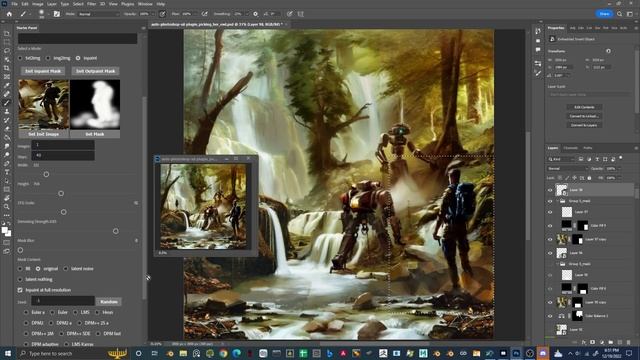Viewport: 640px width, 360px height.
Task: Open the Image menu
Action: coord(38,4)
